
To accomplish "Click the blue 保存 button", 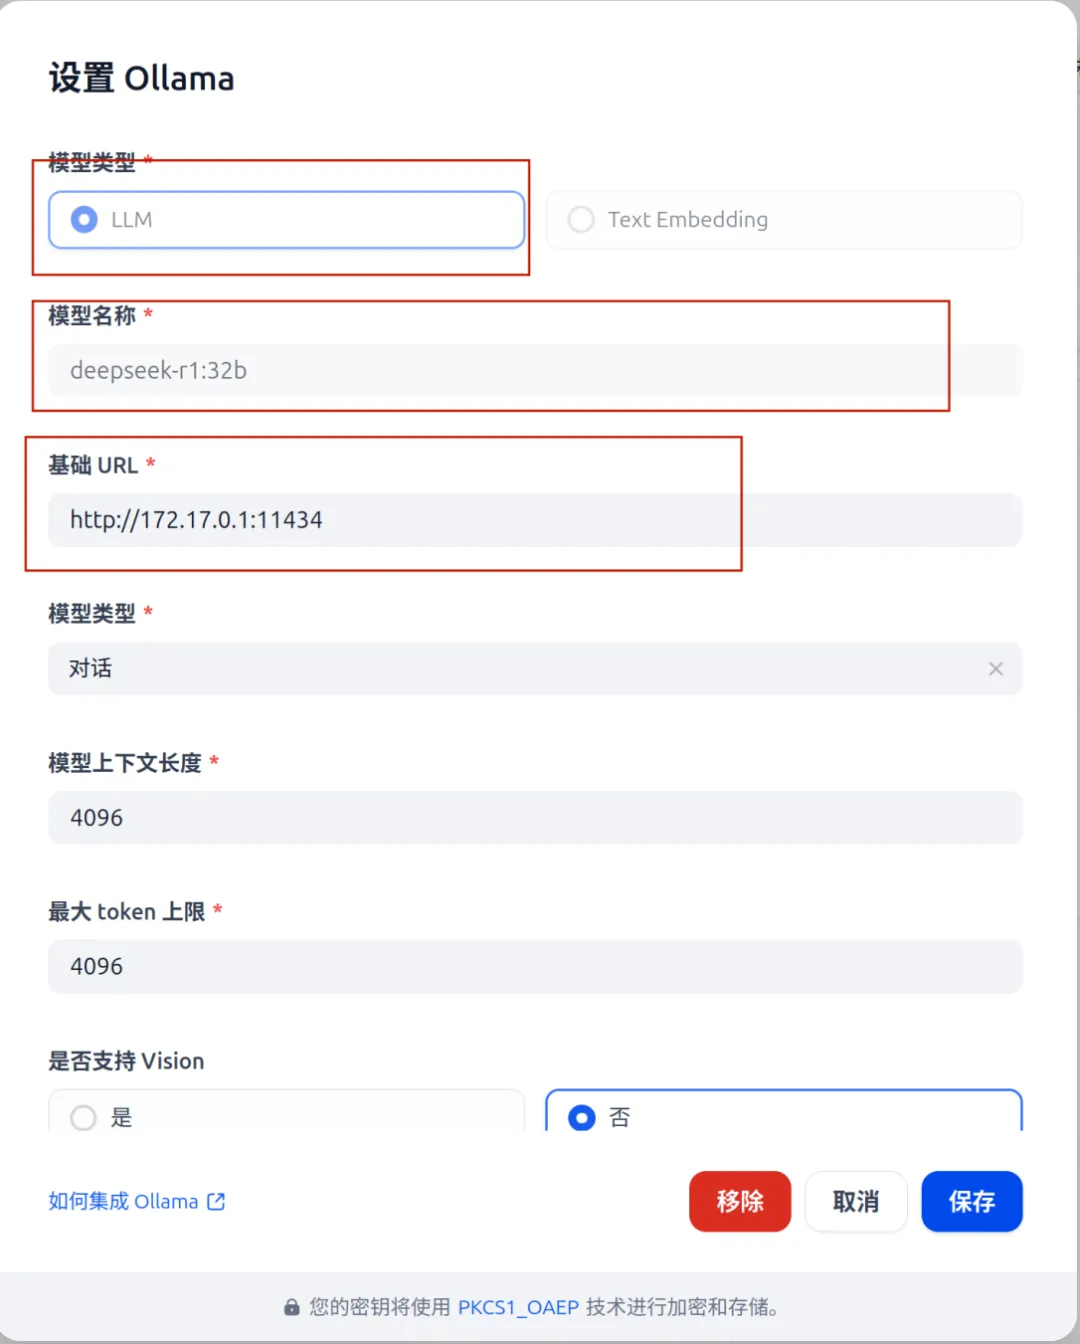I will [x=972, y=1201].
